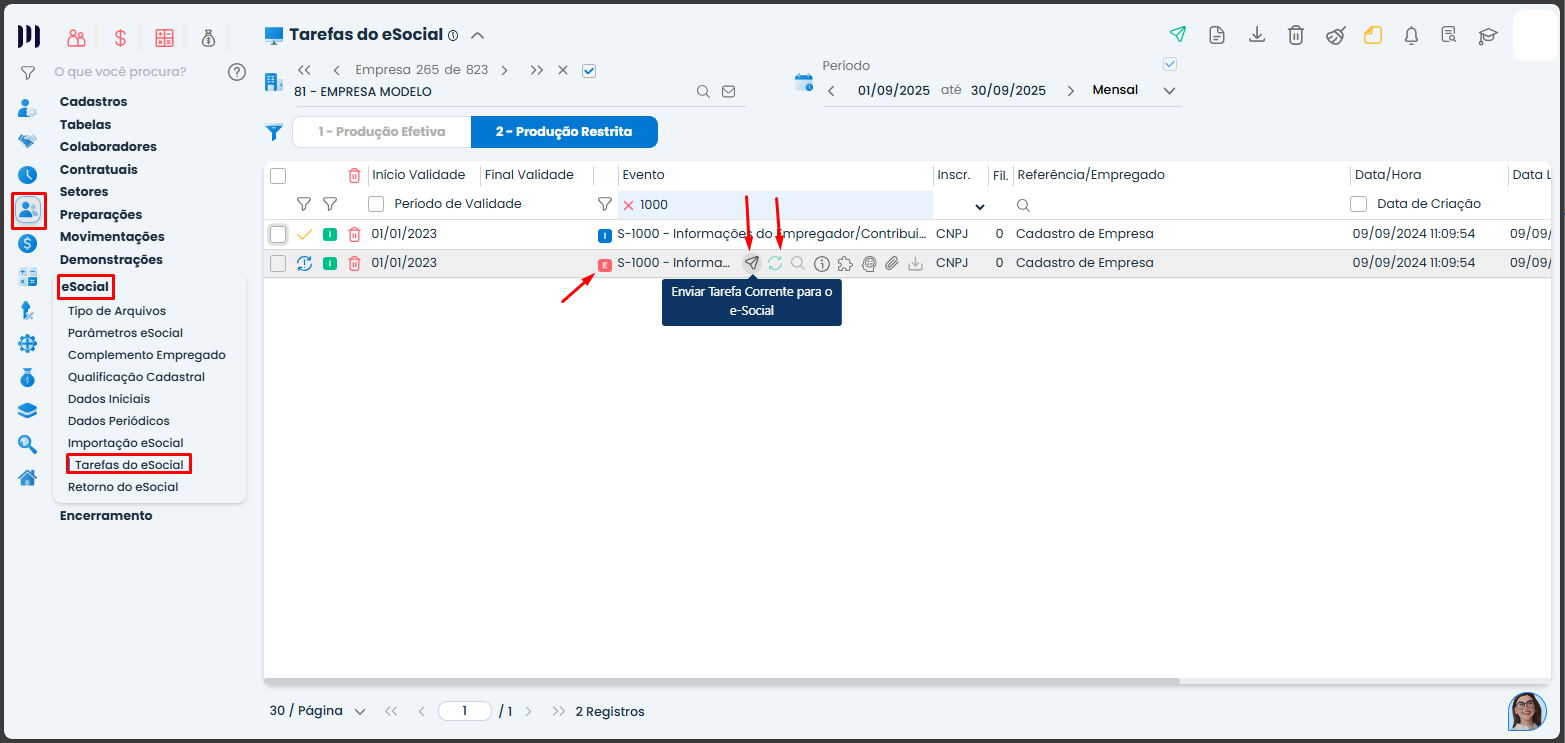Toggle the checkbox next to company navigation
The width and height of the screenshot is (1565, 743).
(x=589, y=70)
